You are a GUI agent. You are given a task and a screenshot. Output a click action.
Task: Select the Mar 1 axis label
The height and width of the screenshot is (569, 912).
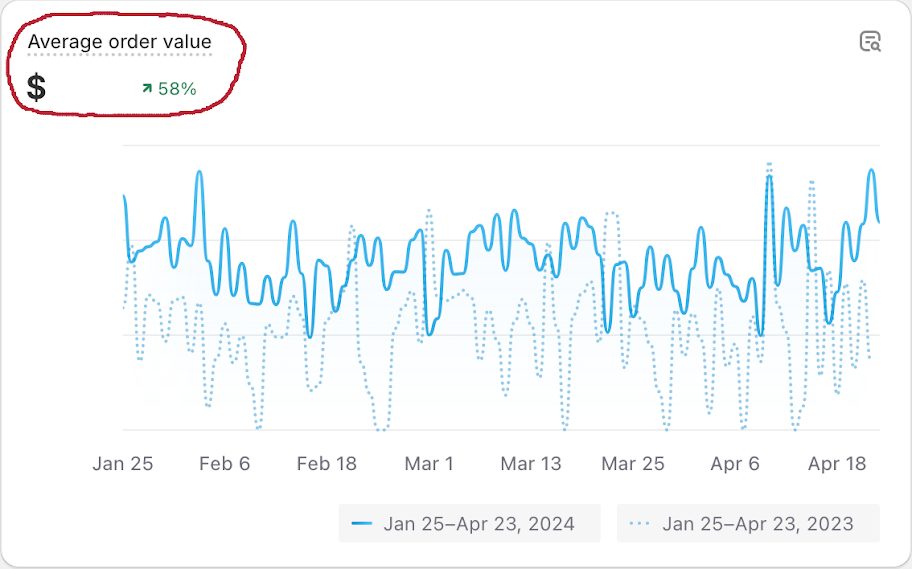tap(429, 464)
